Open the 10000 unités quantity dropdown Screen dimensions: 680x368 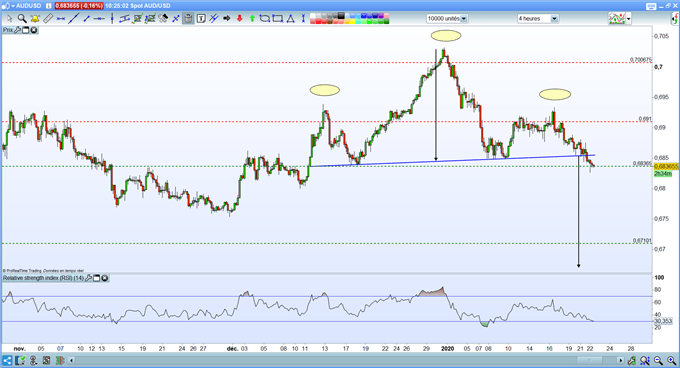pos(447,19)
